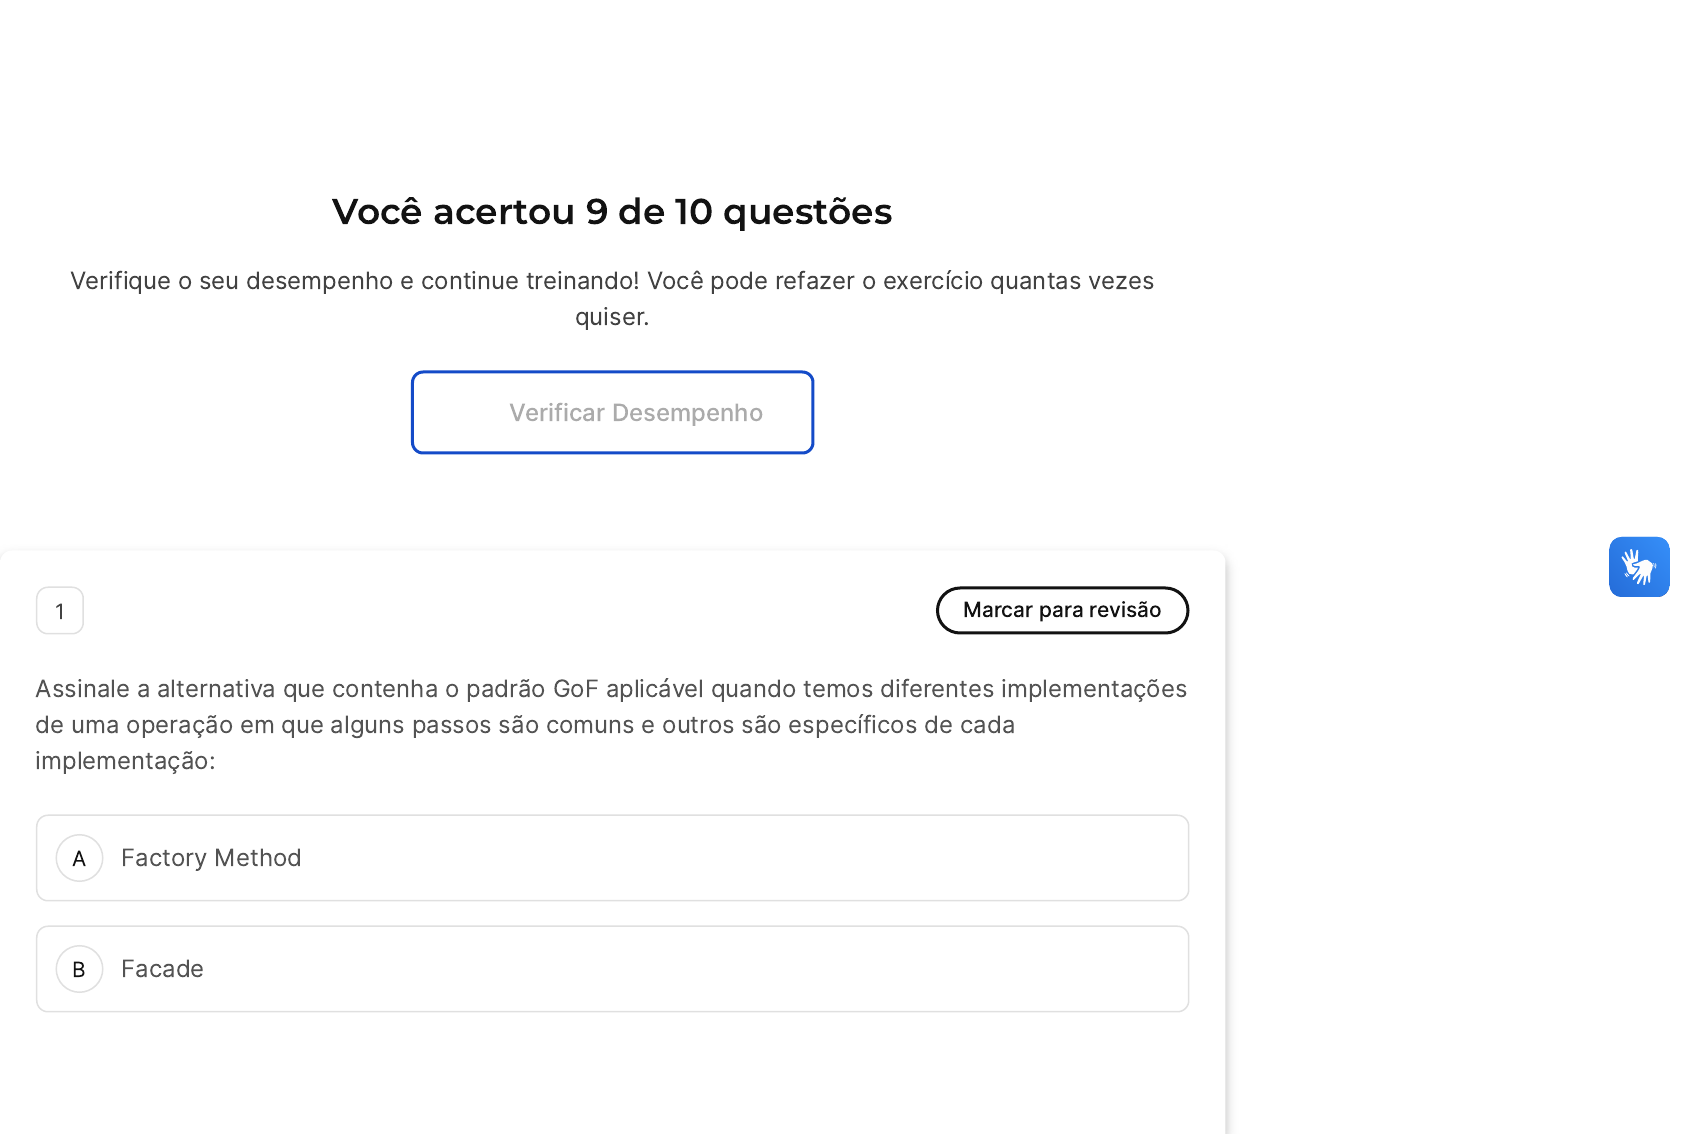Click the number "10" in the score heading

pyautogui.click(x=692, y=212)
